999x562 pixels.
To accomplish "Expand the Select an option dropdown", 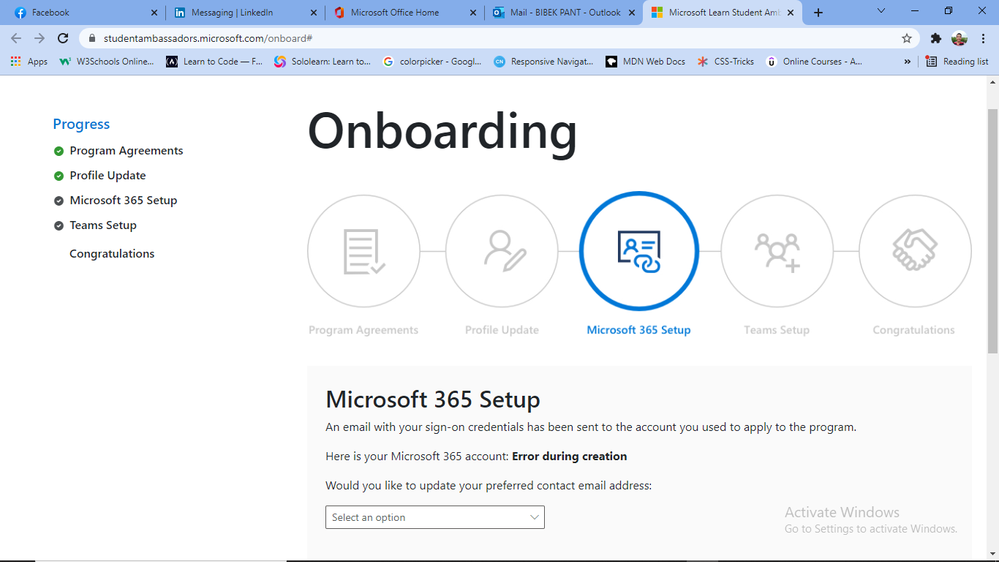I will [x=435, y=517].
